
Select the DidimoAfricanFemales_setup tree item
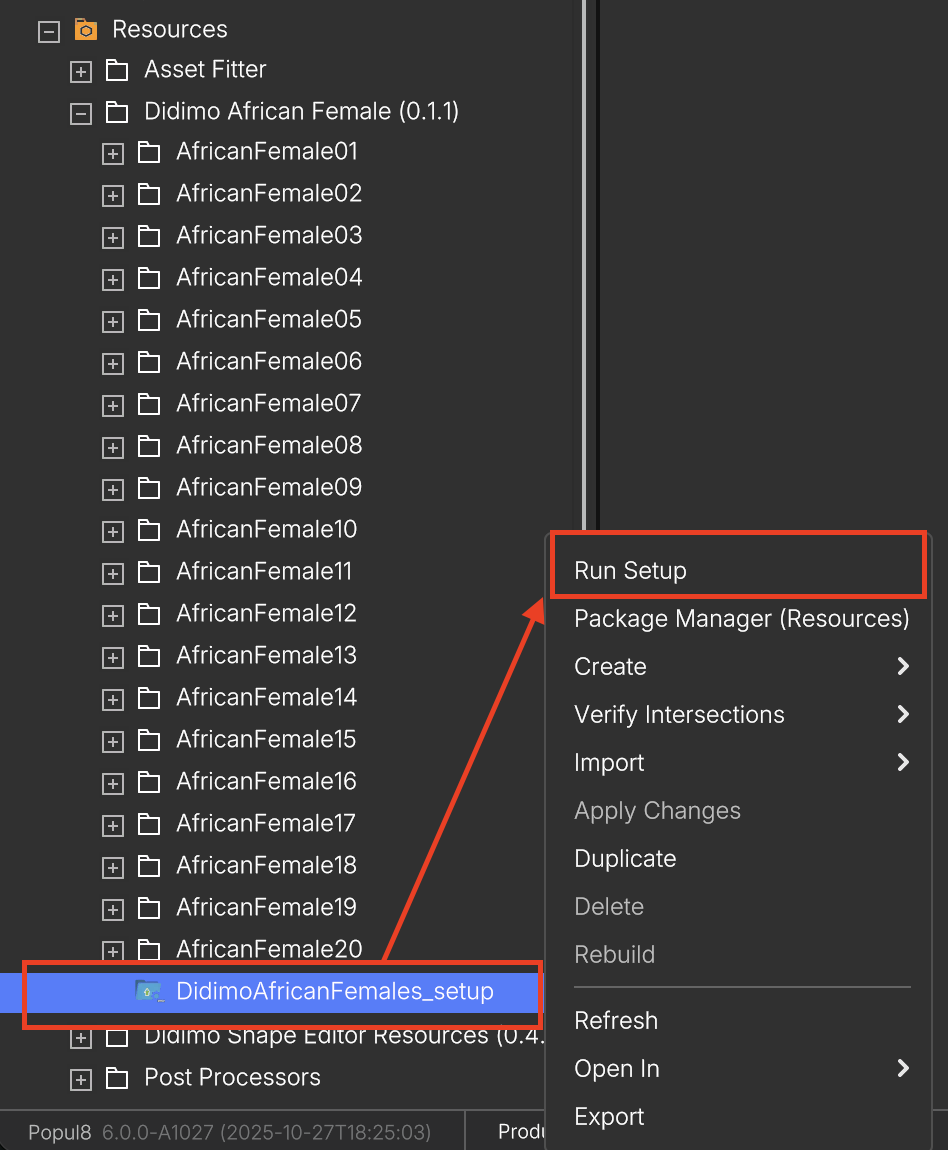271,992
